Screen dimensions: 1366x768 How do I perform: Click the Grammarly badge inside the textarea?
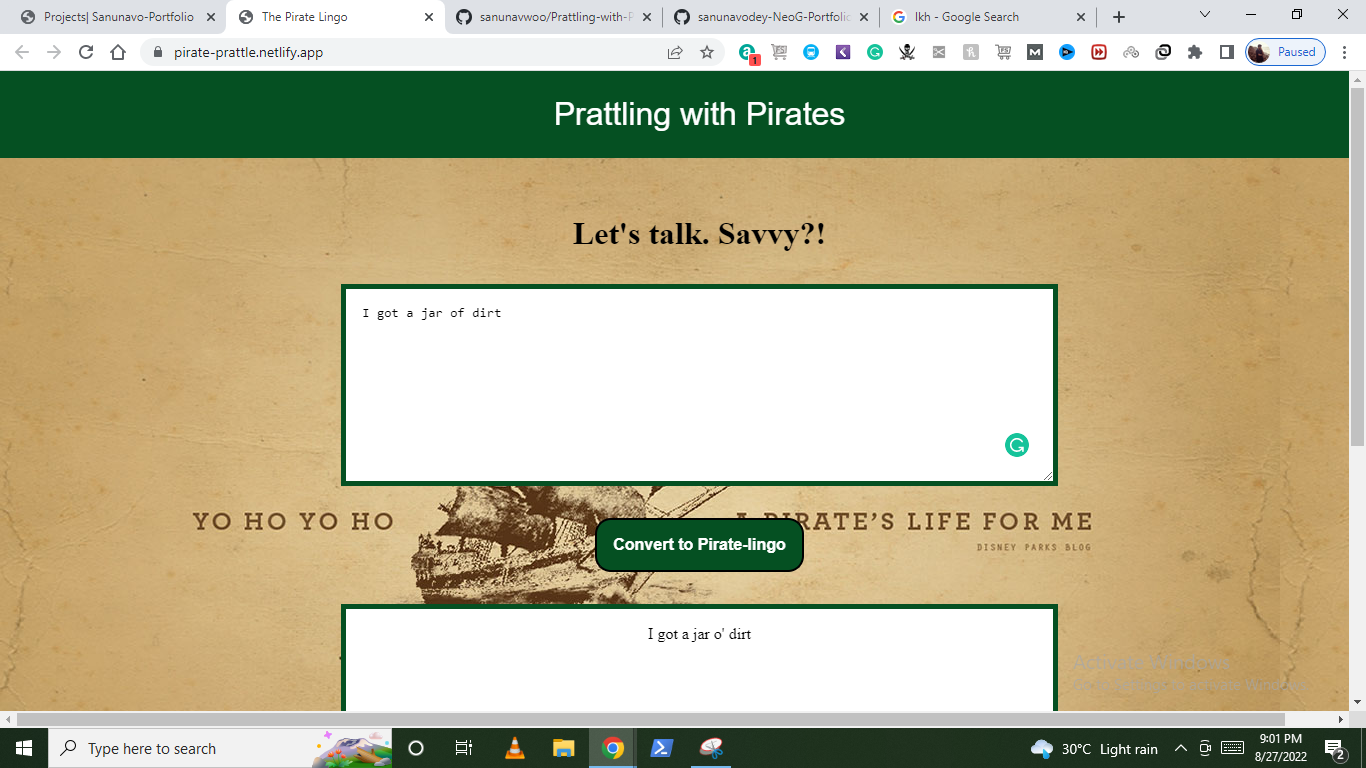[x=1017, y=444]
